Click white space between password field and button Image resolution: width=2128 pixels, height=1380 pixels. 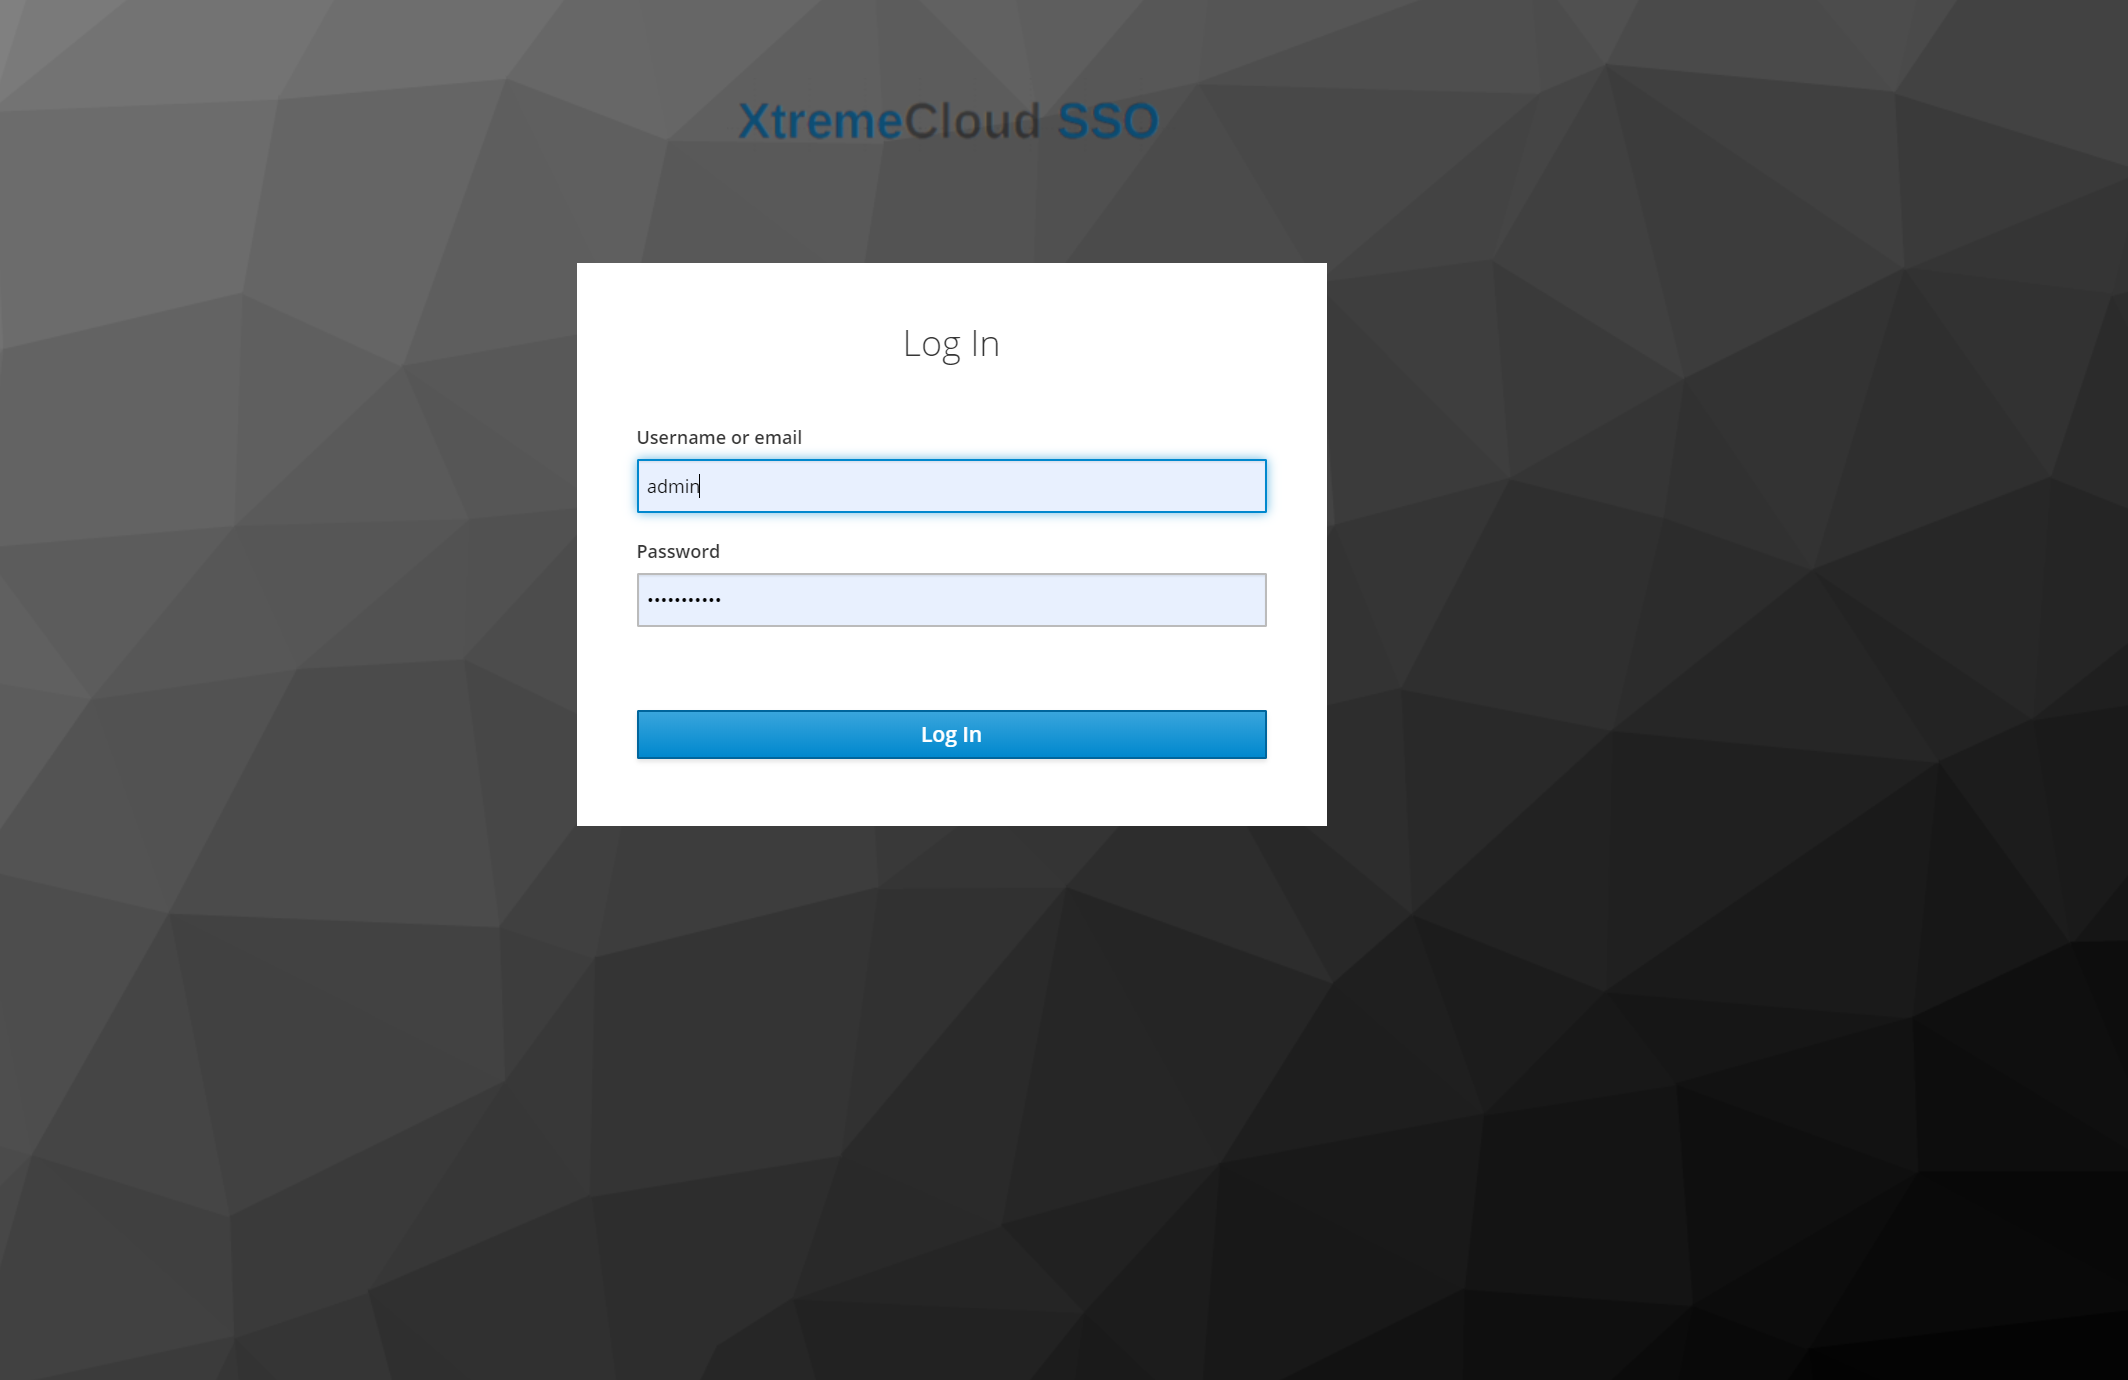click(951, 668)
